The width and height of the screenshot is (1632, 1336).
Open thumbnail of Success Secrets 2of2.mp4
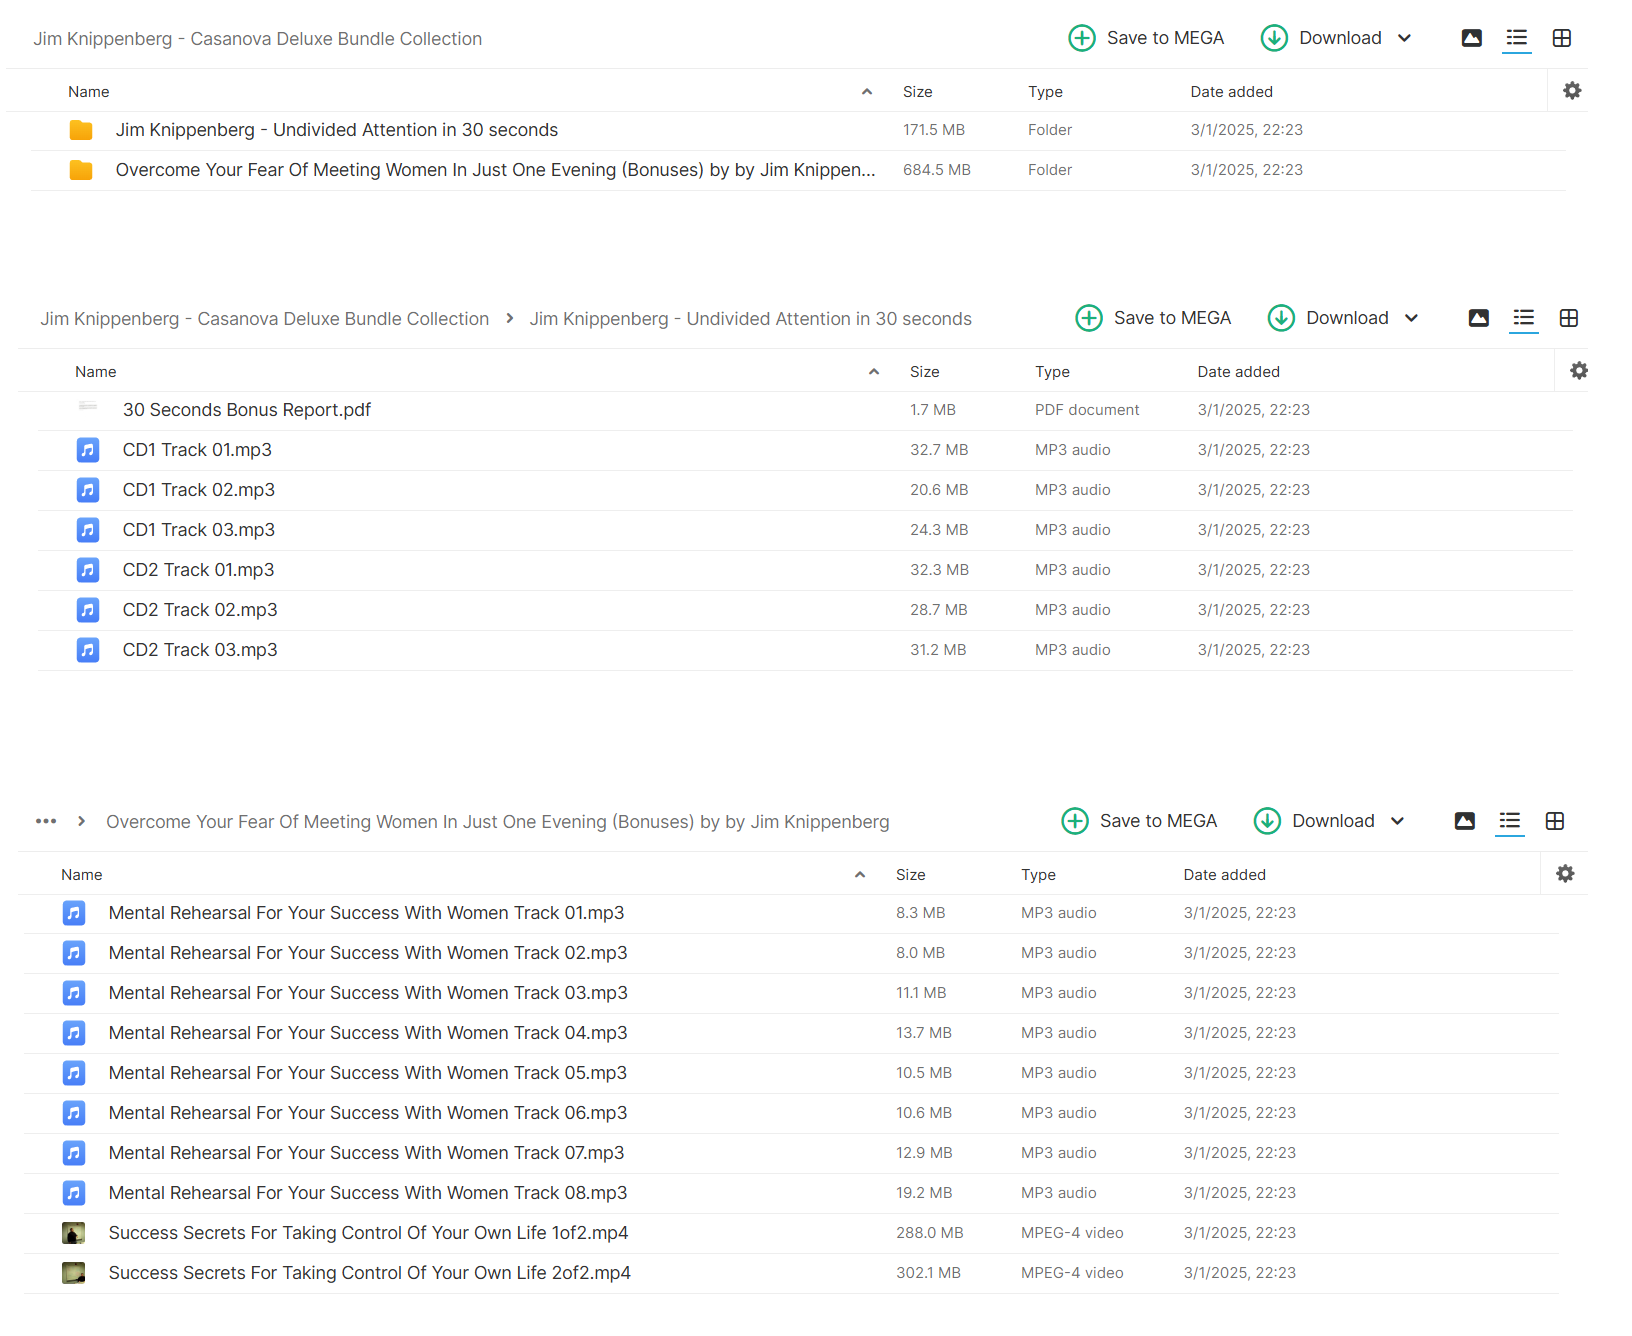tap(74, 1273)
